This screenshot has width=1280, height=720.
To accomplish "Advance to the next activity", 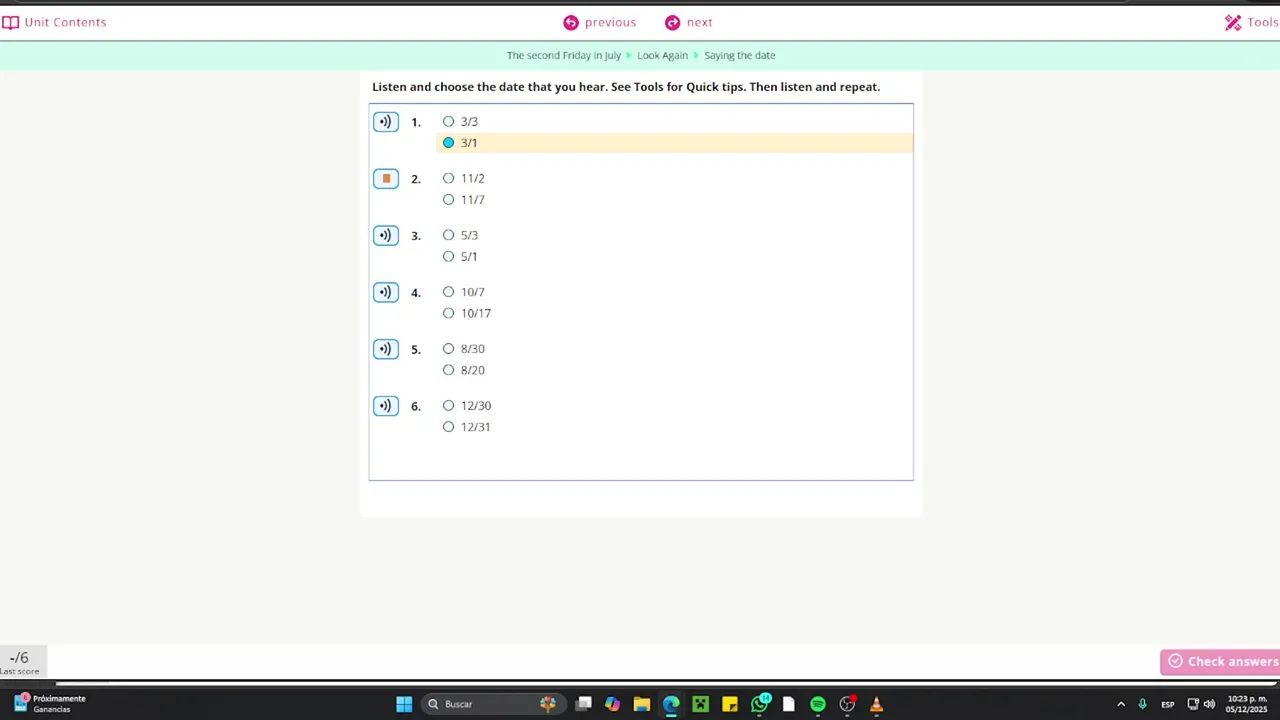I will (x=689, y=22).
